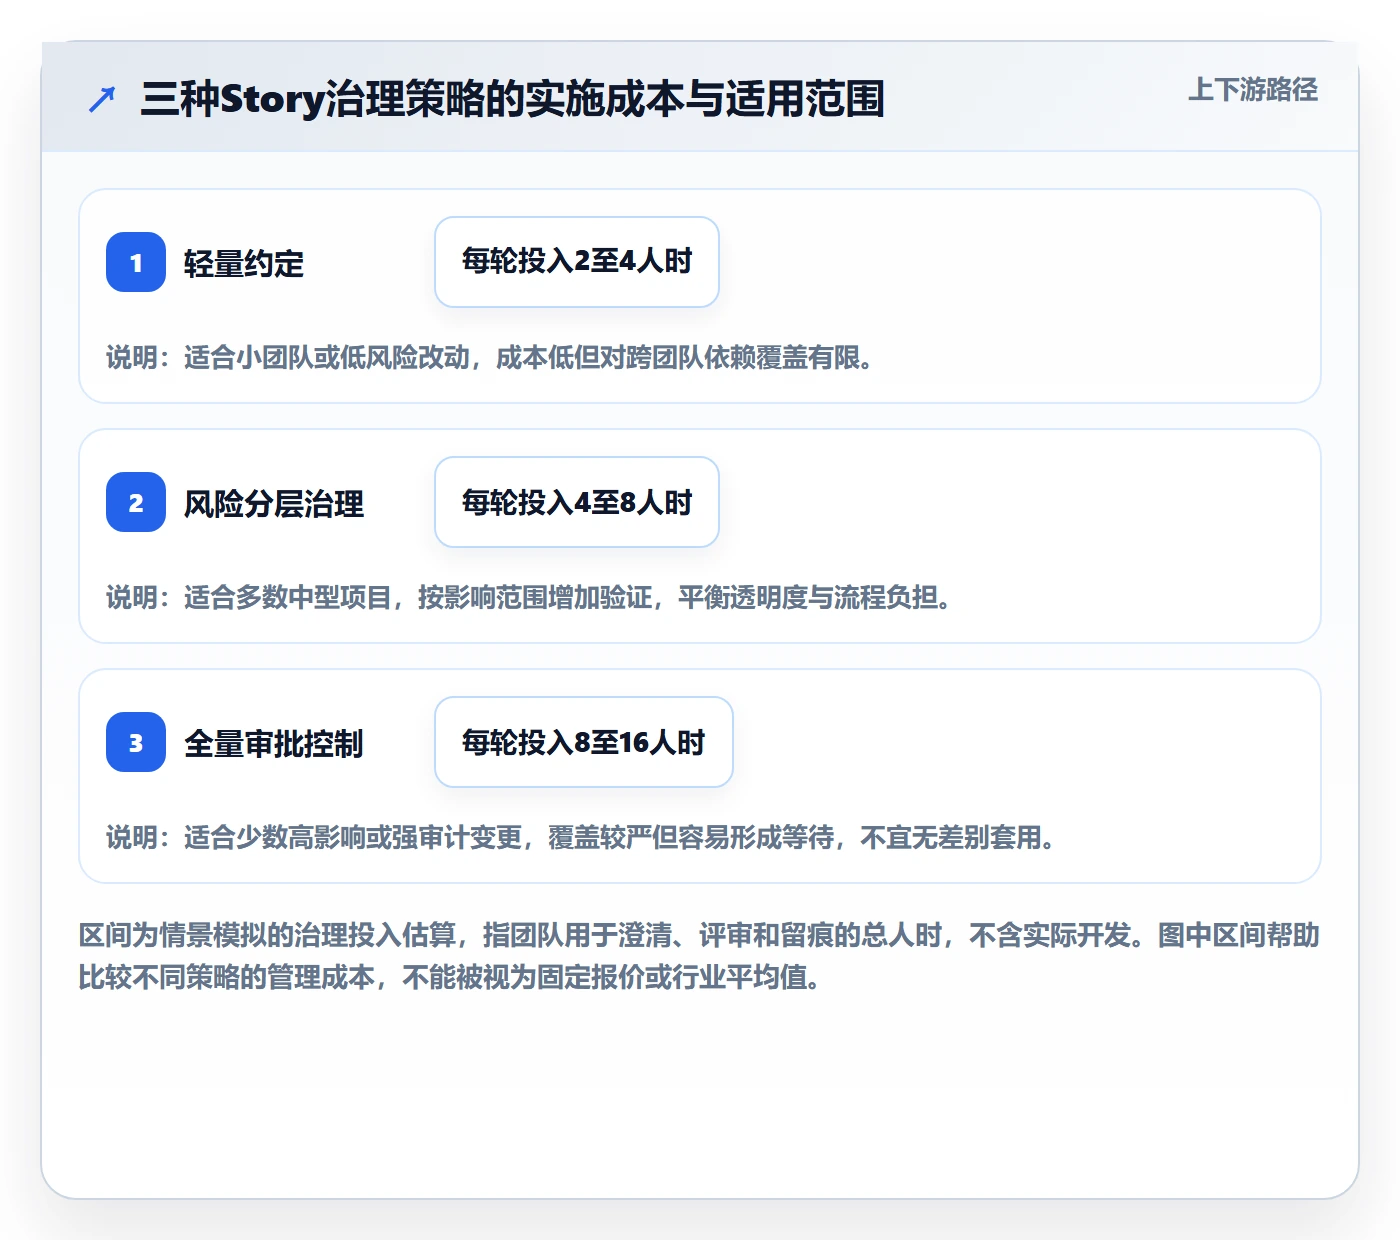Click the description starting 说明：适合少数高影响或强审计变更
Screen dimensions: 1400x1240
click(581, 837)
